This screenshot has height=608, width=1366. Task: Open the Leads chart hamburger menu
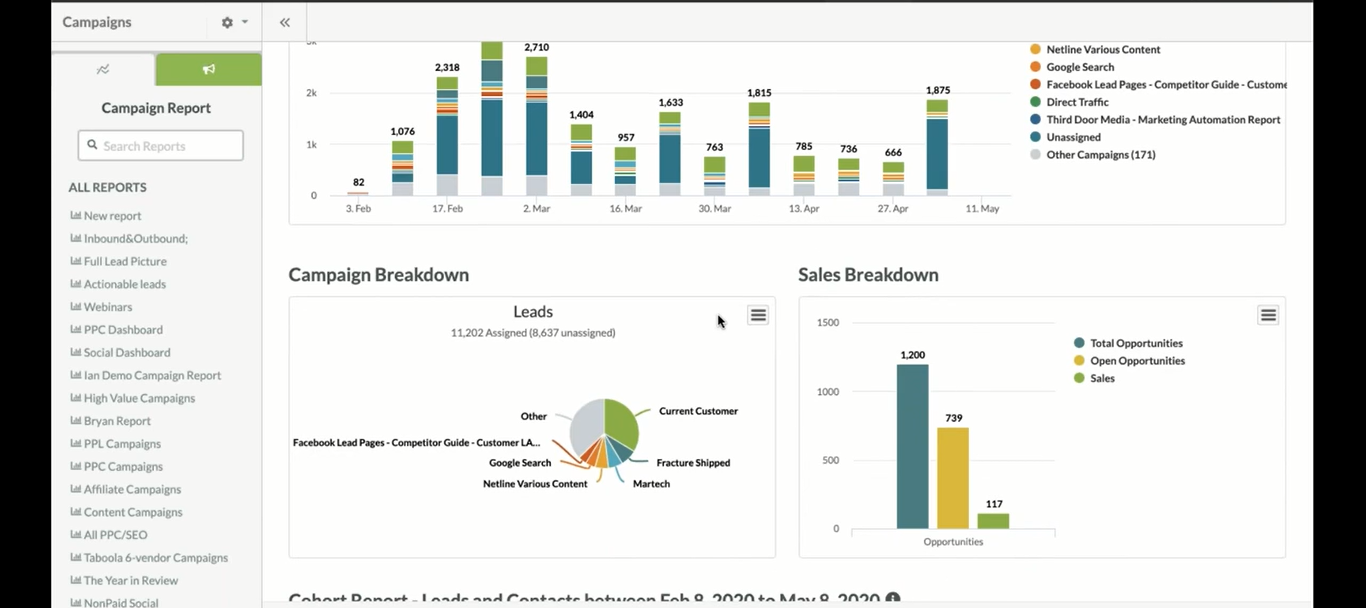pos(758,315)
